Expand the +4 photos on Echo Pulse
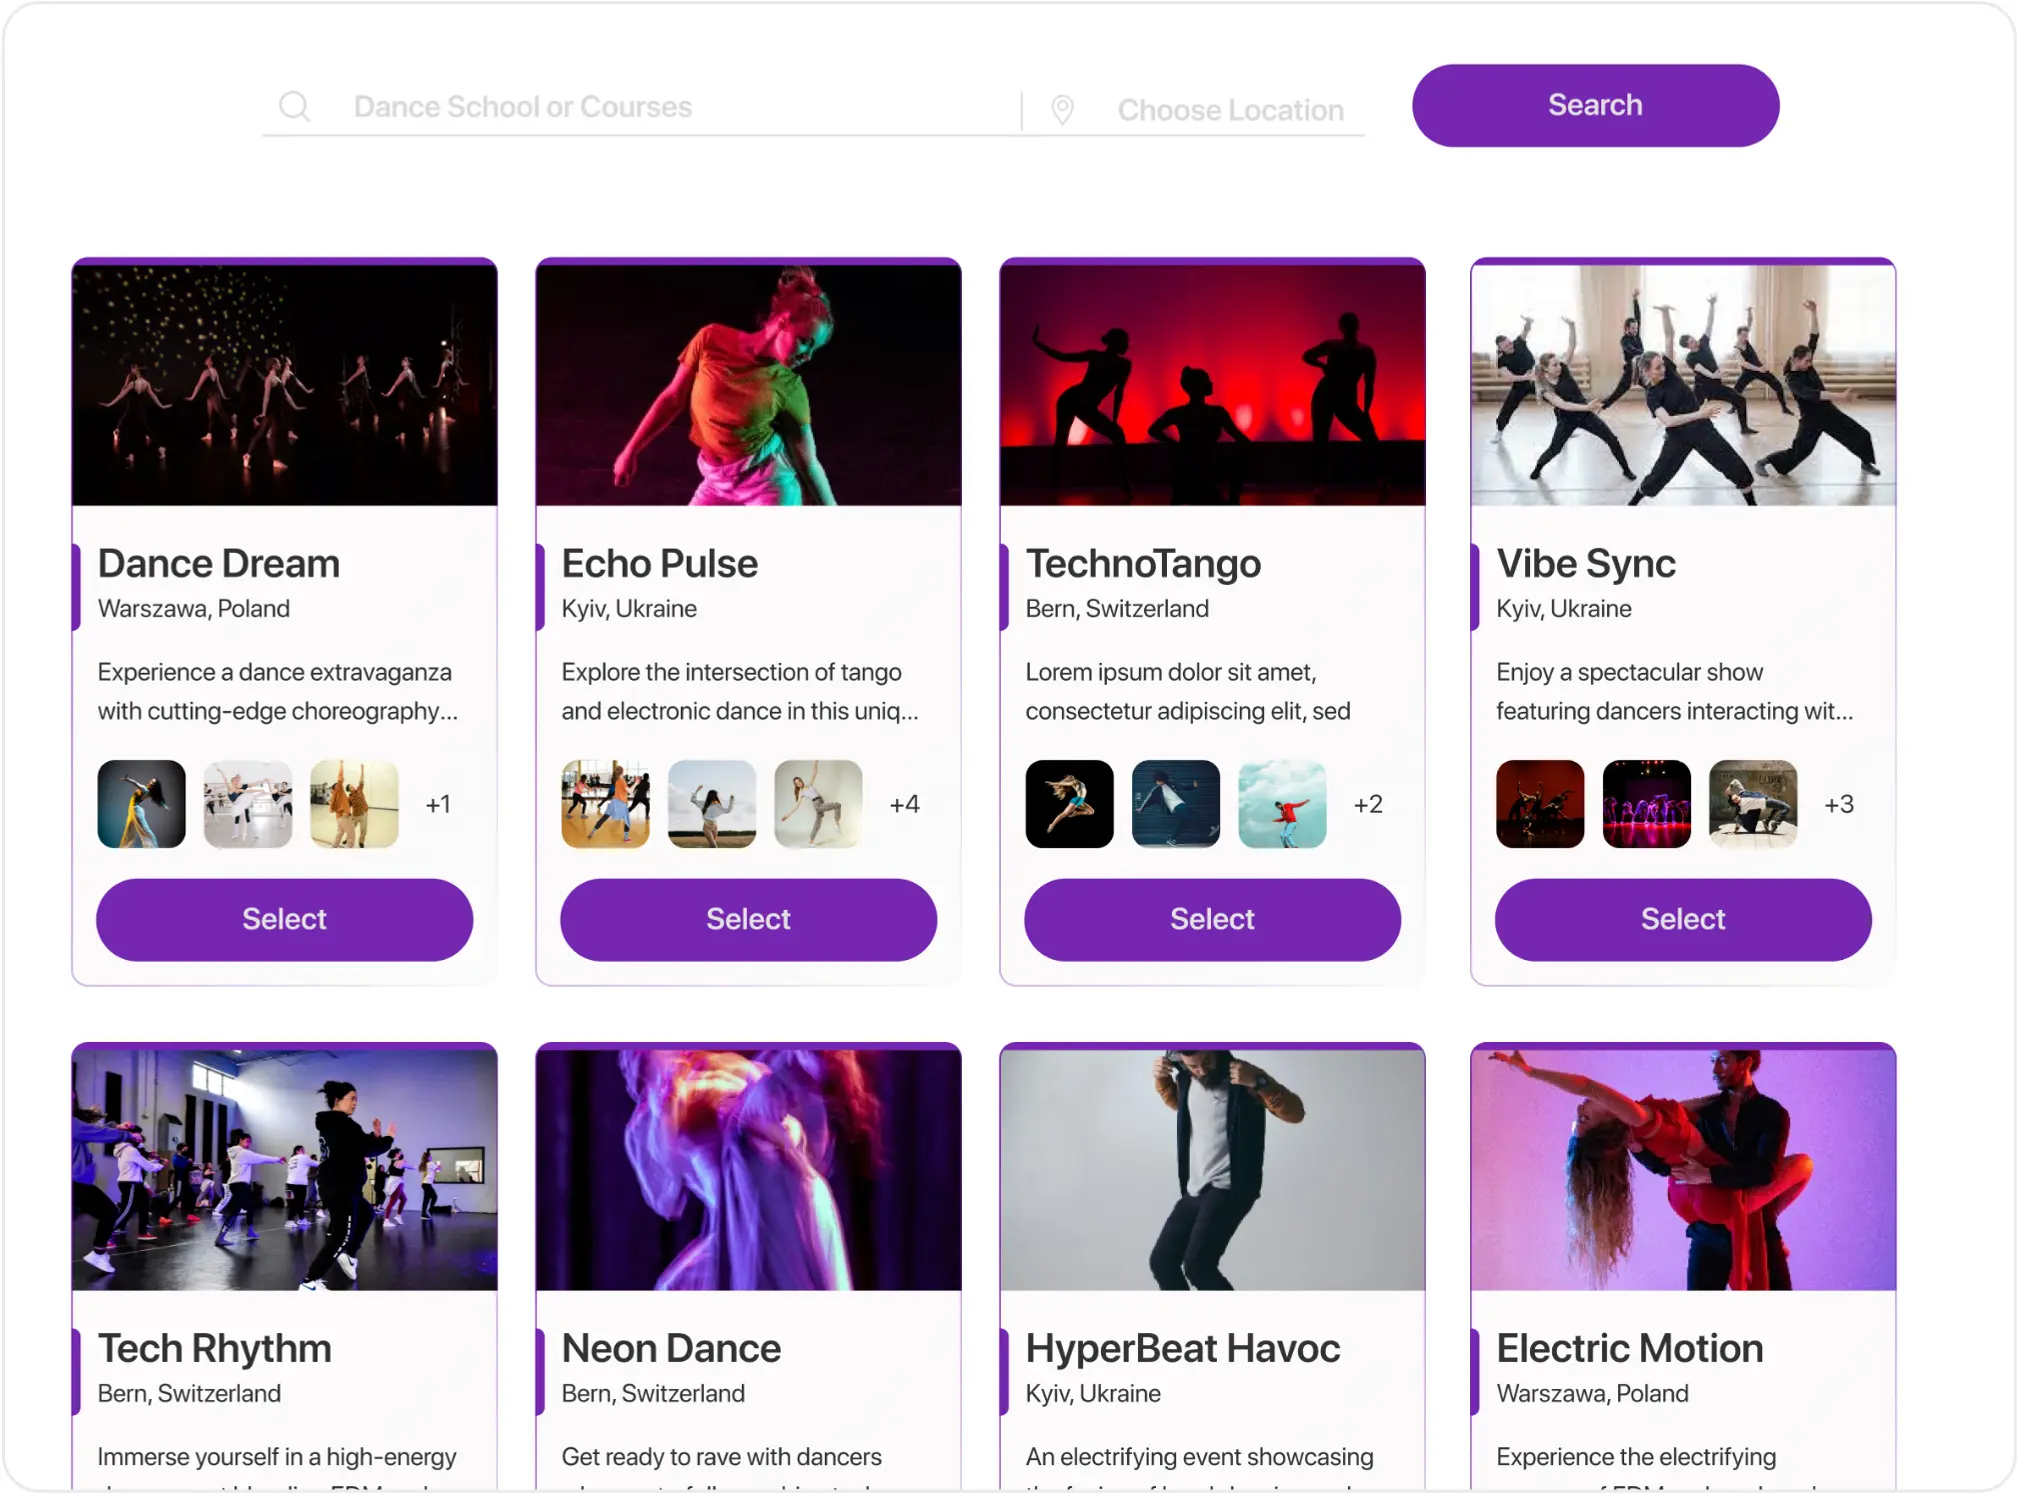 click(904, 804)
